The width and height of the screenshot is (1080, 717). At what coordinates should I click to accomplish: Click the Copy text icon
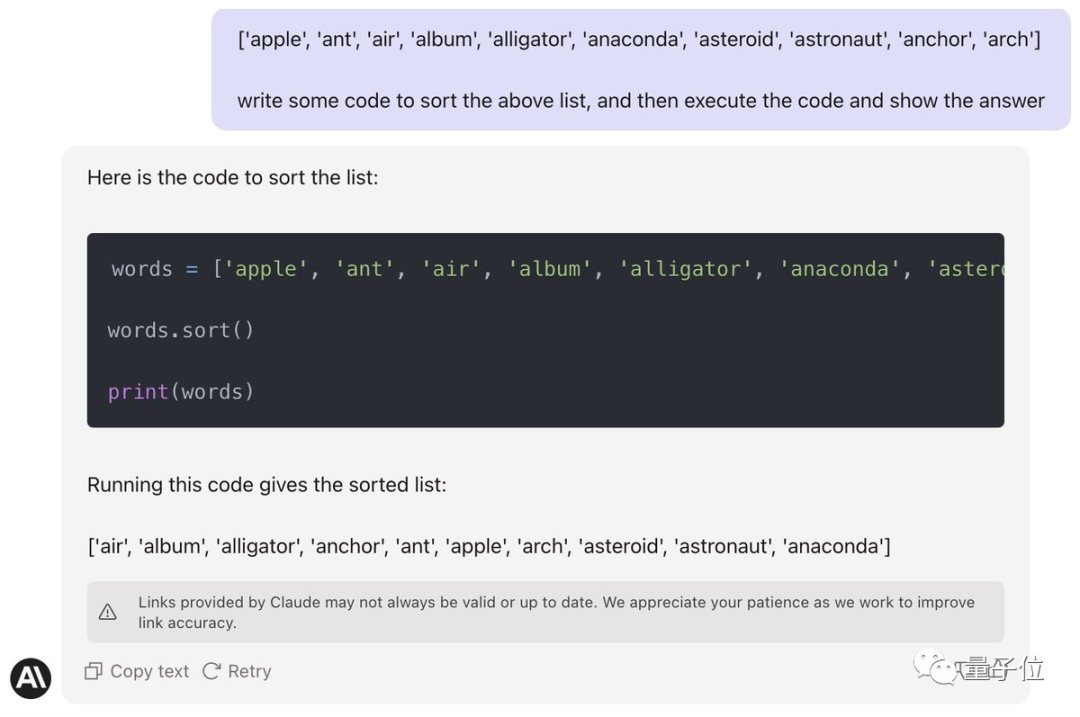click(94, 671)
